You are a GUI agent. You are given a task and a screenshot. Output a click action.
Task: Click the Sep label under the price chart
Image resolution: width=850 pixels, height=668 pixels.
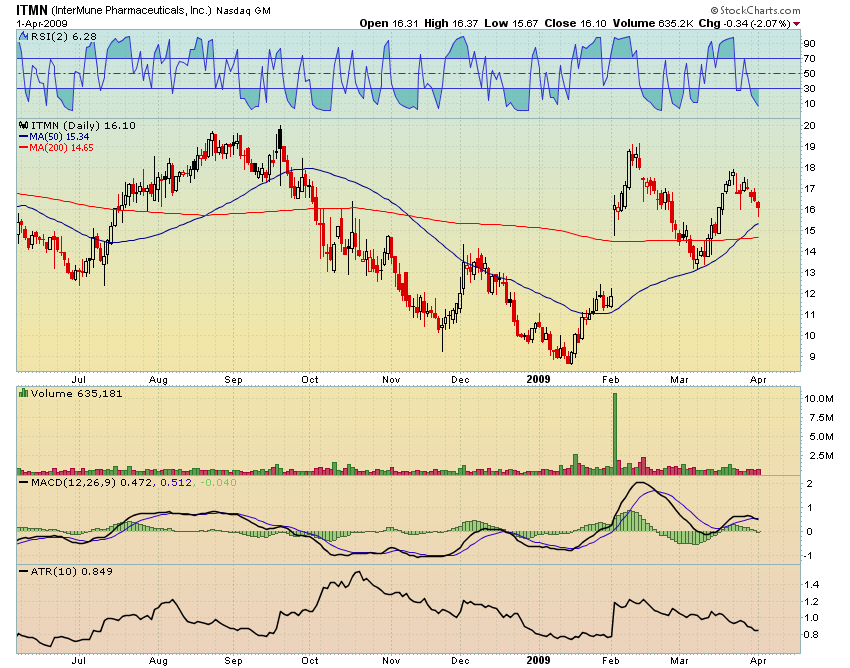233,380
